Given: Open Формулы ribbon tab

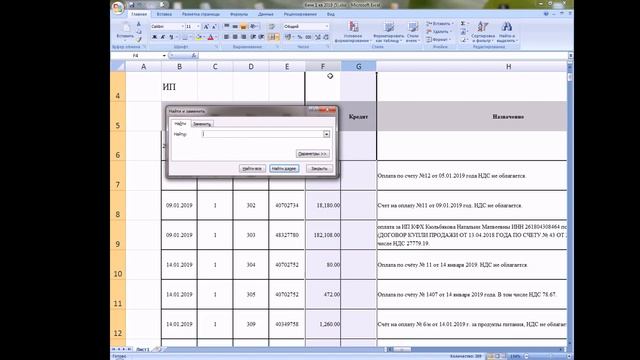Looking at the screenshot, I should 239,14.
